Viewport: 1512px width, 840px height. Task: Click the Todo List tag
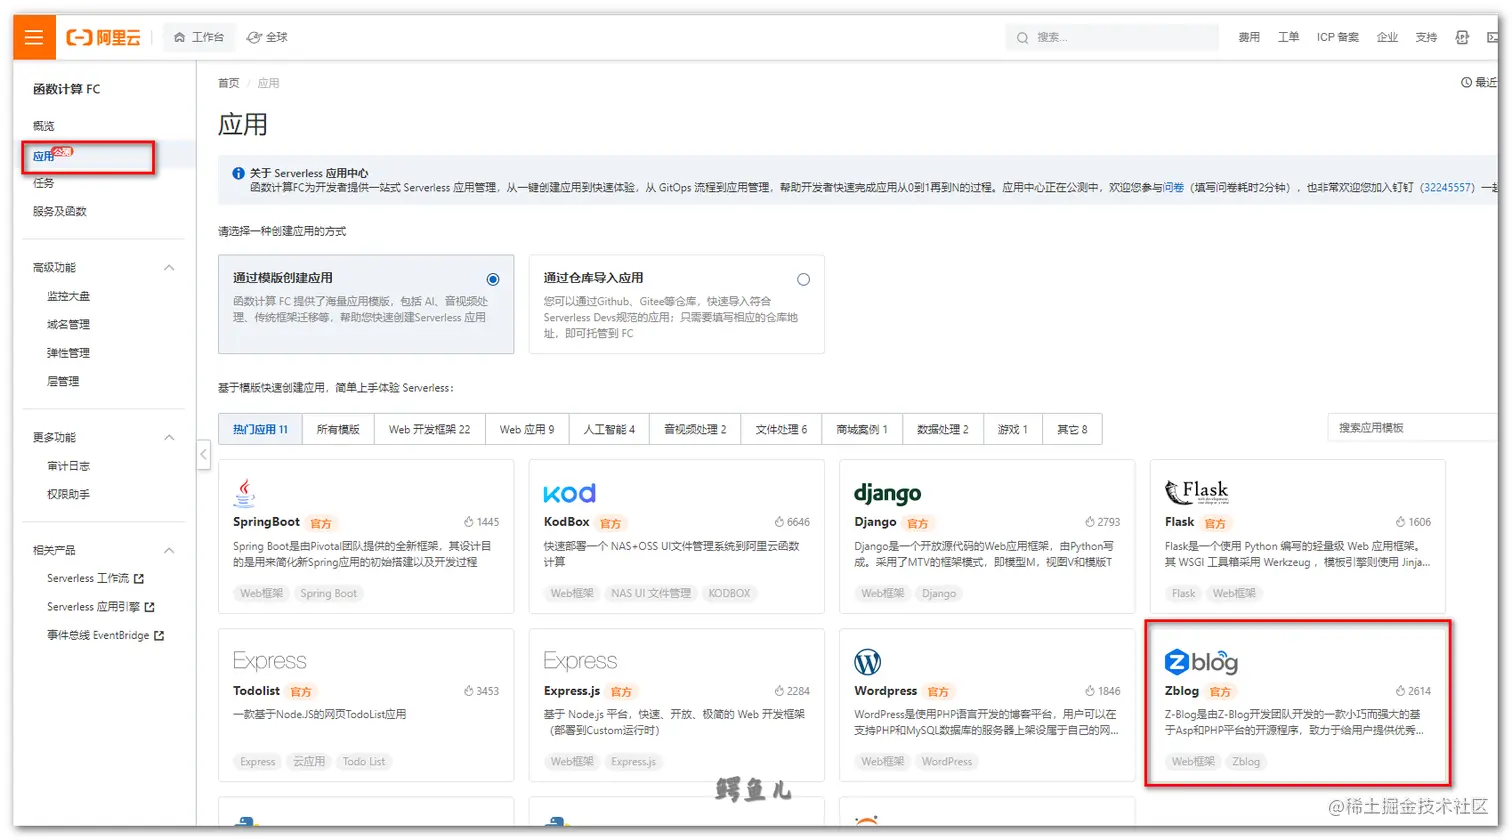364,761
